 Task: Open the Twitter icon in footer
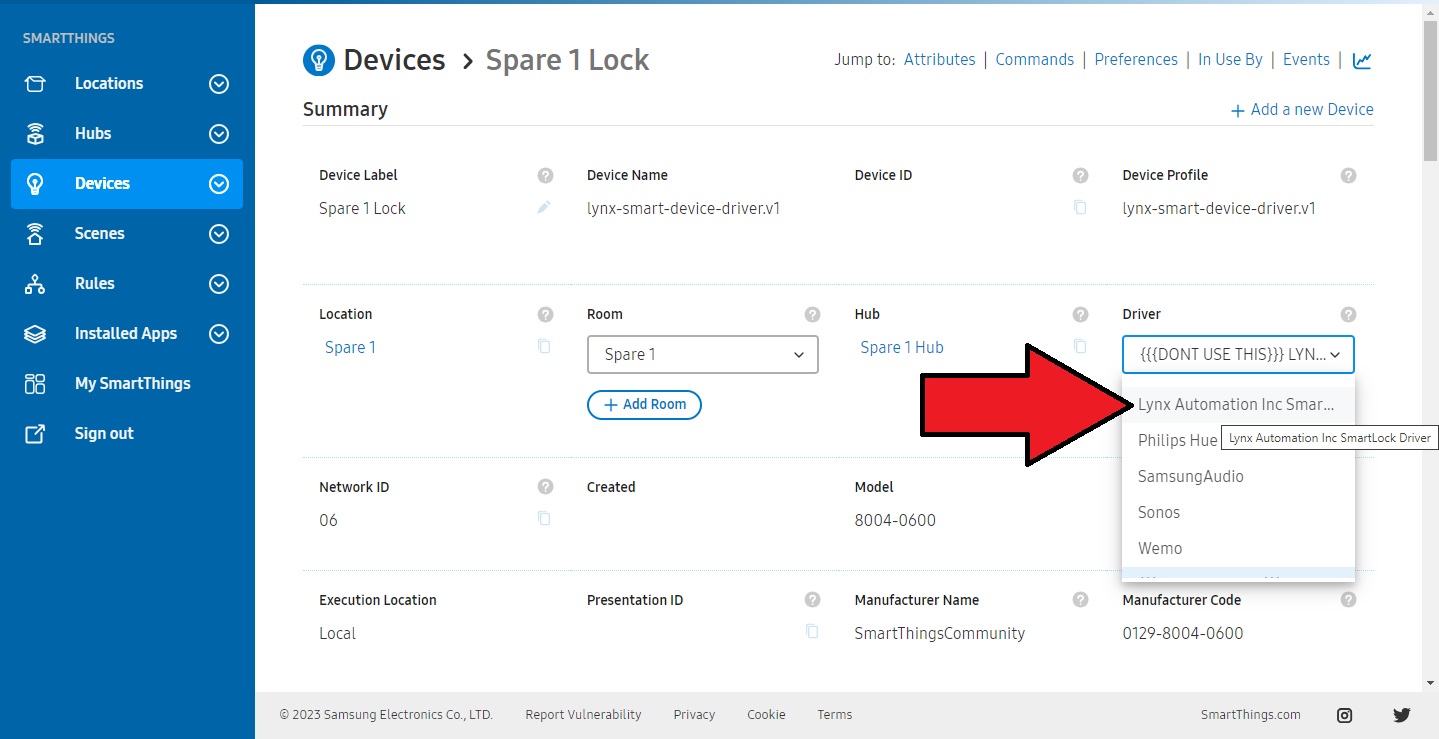pyautogui.click(x=1402, y=715)
